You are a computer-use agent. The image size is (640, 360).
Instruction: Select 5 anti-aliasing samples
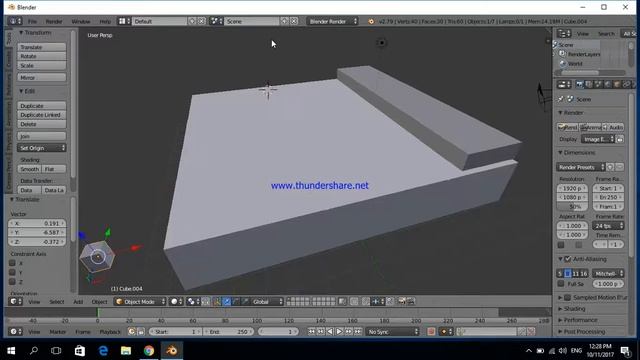pos(560,273)
